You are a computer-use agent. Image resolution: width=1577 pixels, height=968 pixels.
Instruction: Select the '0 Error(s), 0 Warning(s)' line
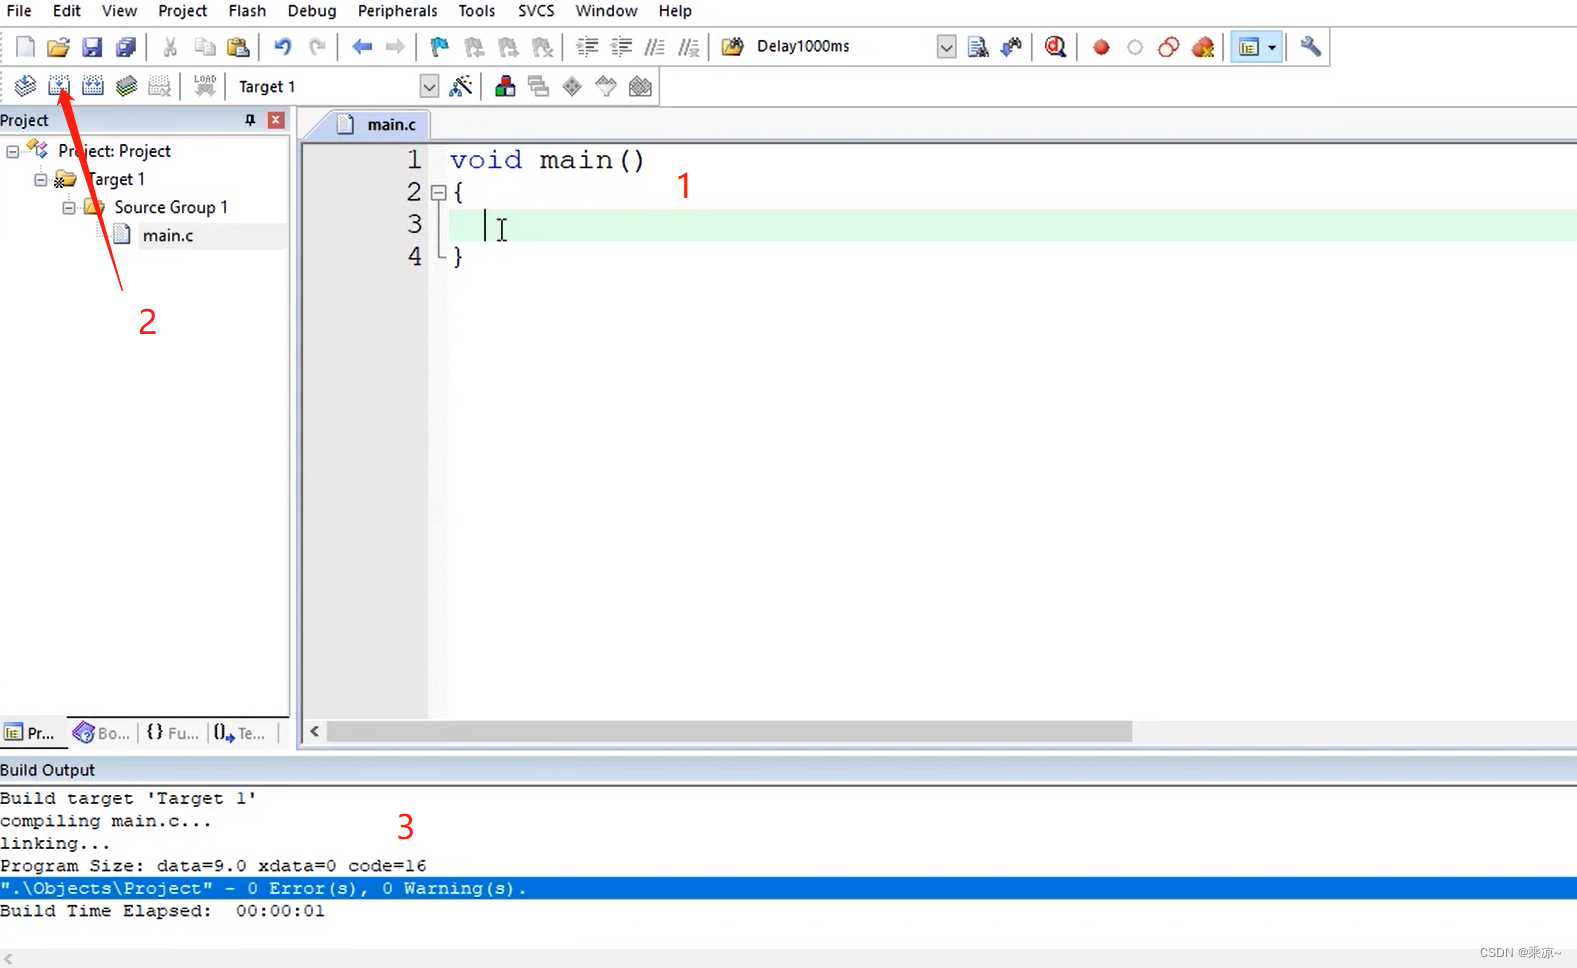(788, 889)
